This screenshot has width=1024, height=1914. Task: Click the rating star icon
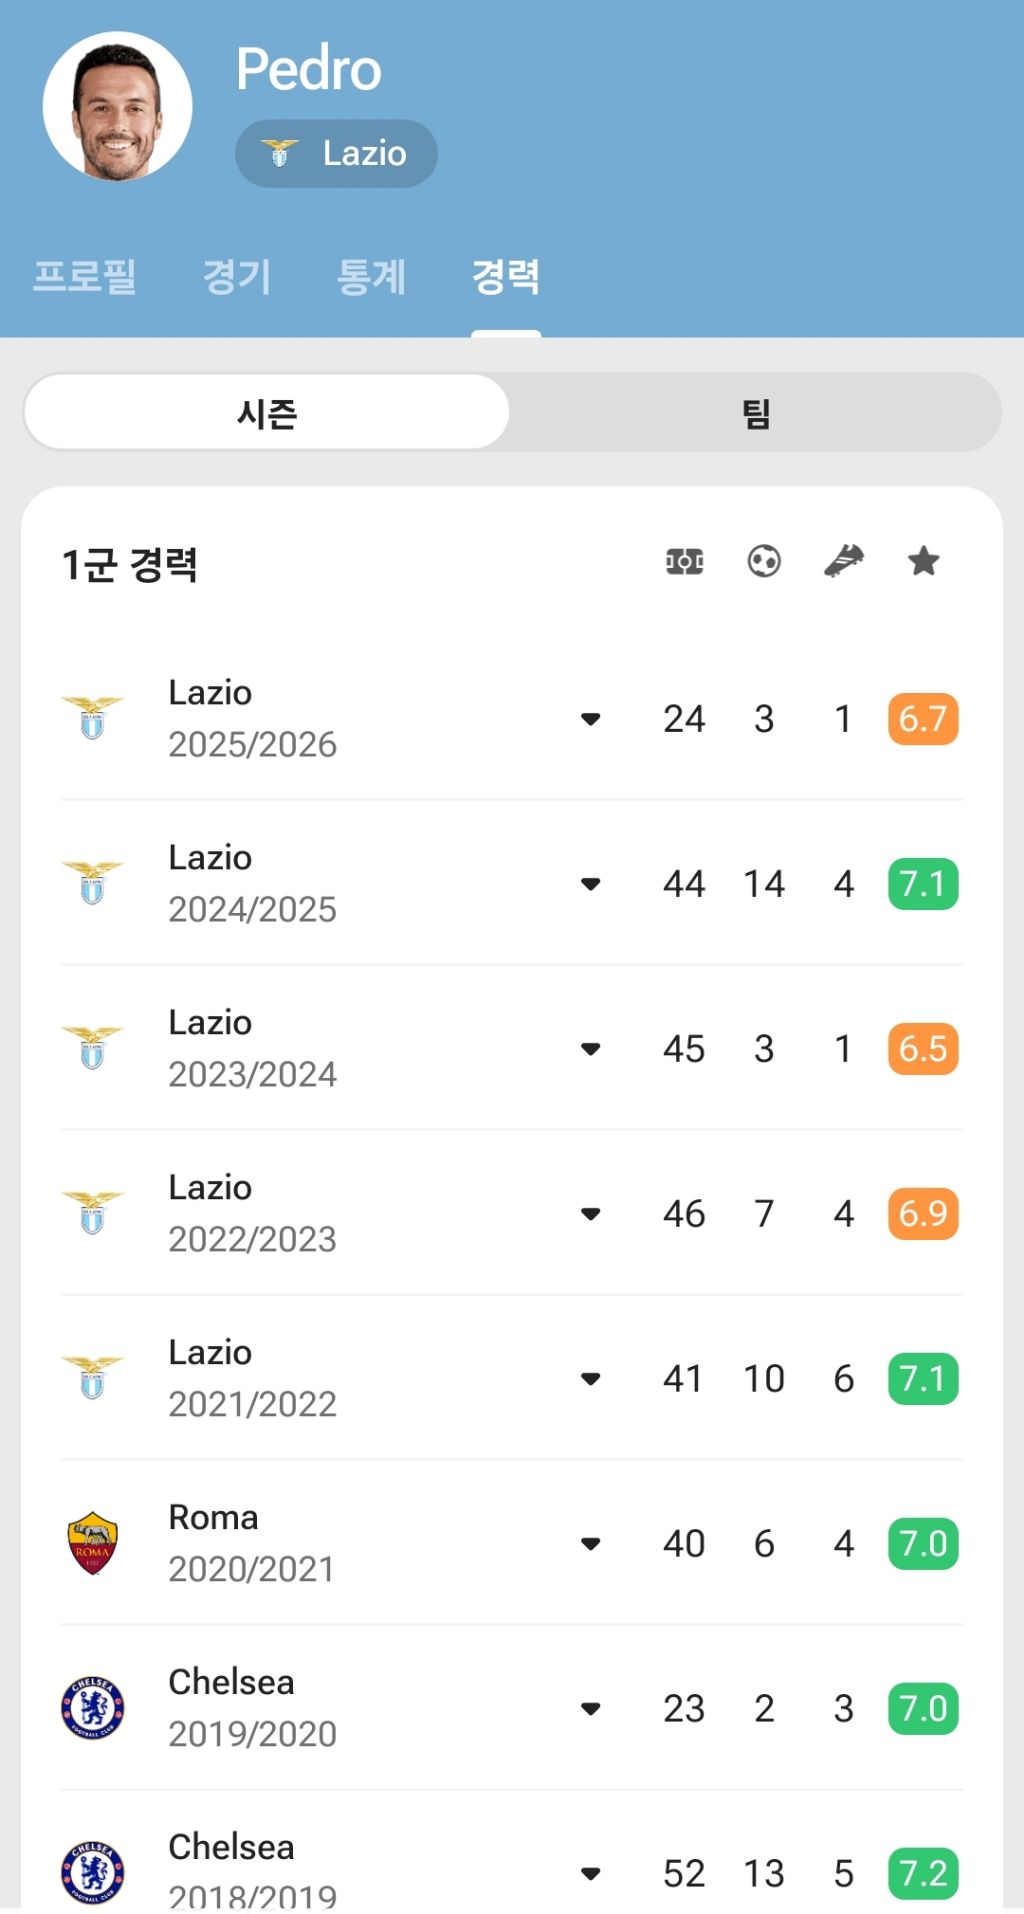coord(923,562)
